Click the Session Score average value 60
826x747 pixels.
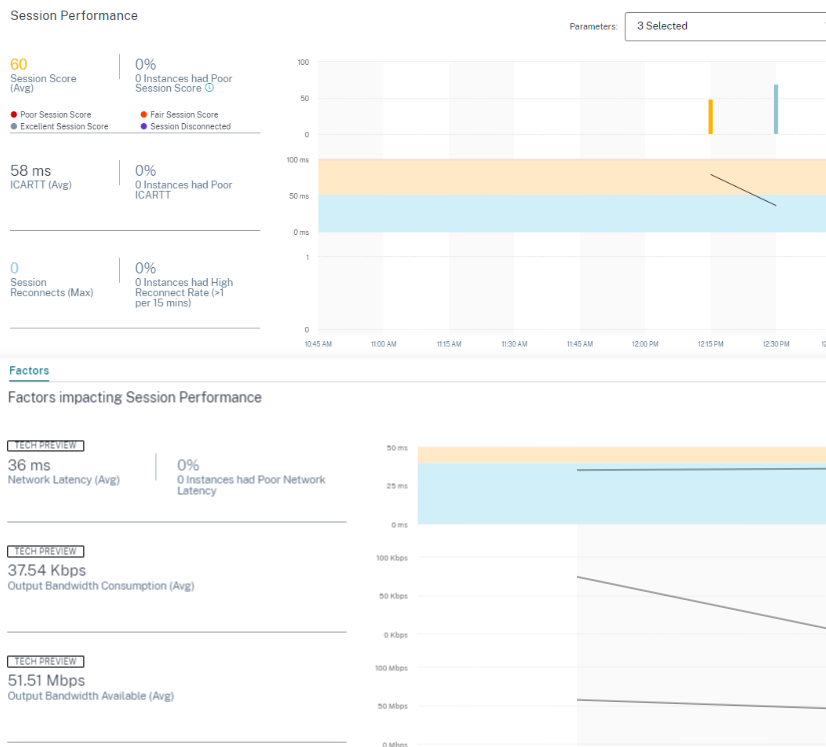(19, 64)
